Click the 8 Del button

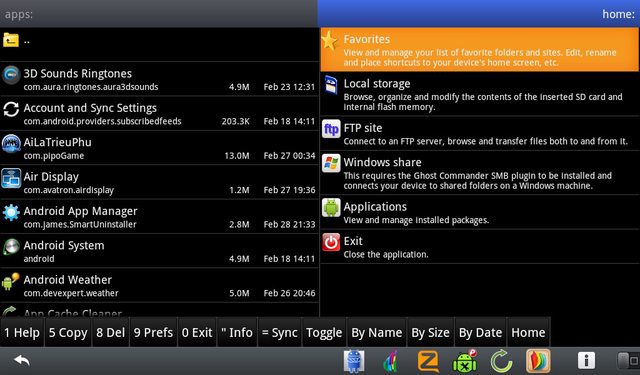111,333
